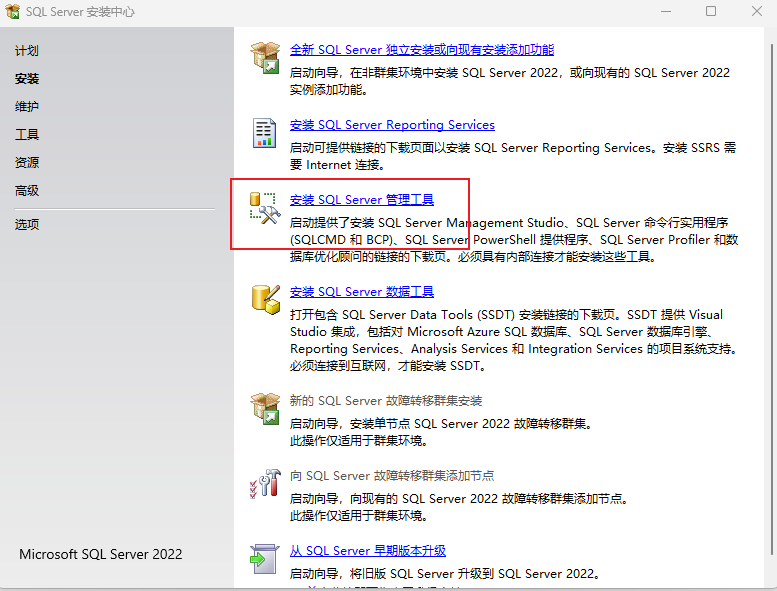Click the standalone installation description text
This screenshot has height=591, width=777.
pyautogui.click(x=510, y=81)
